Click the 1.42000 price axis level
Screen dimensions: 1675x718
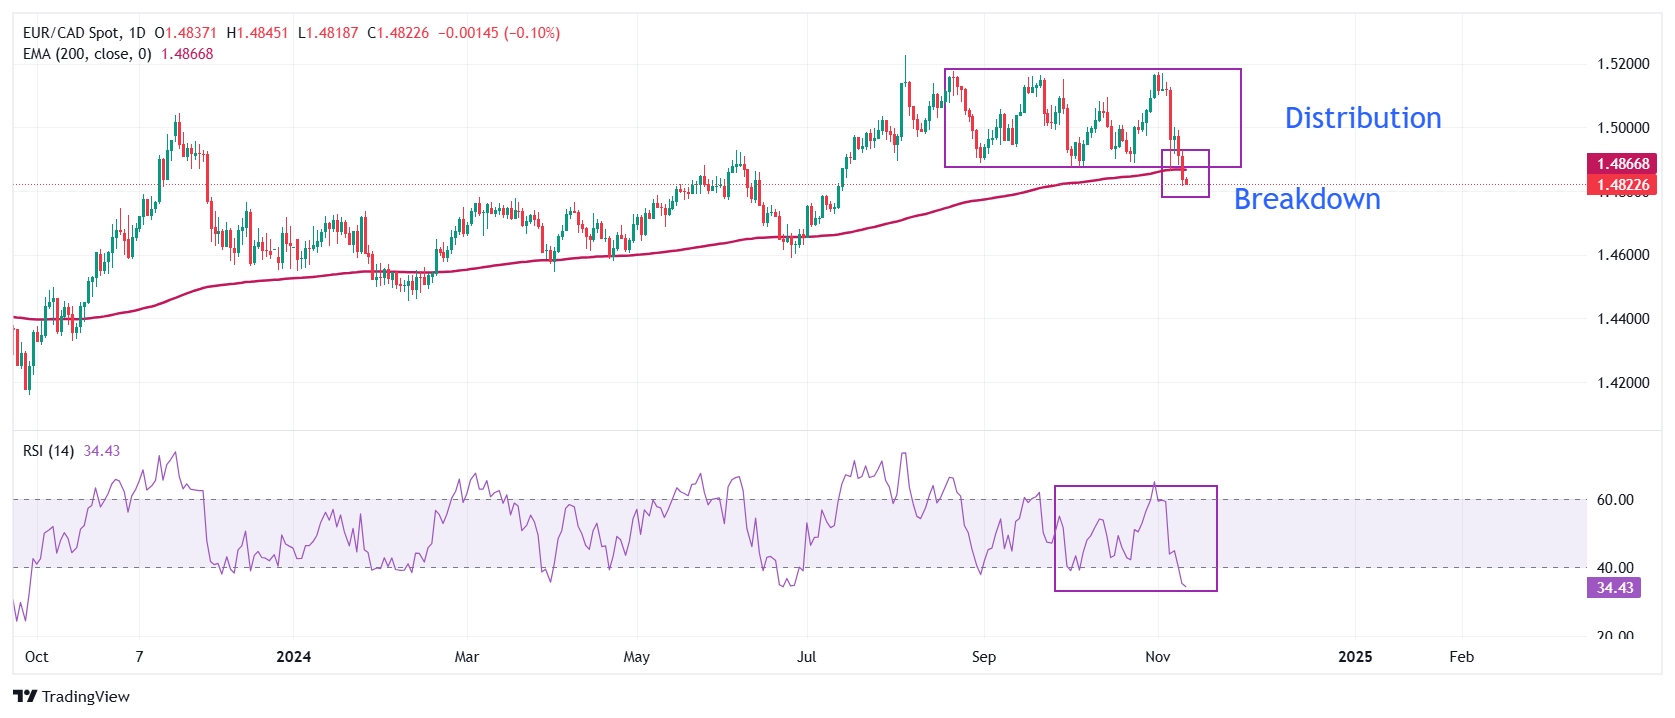point(1622,383)
